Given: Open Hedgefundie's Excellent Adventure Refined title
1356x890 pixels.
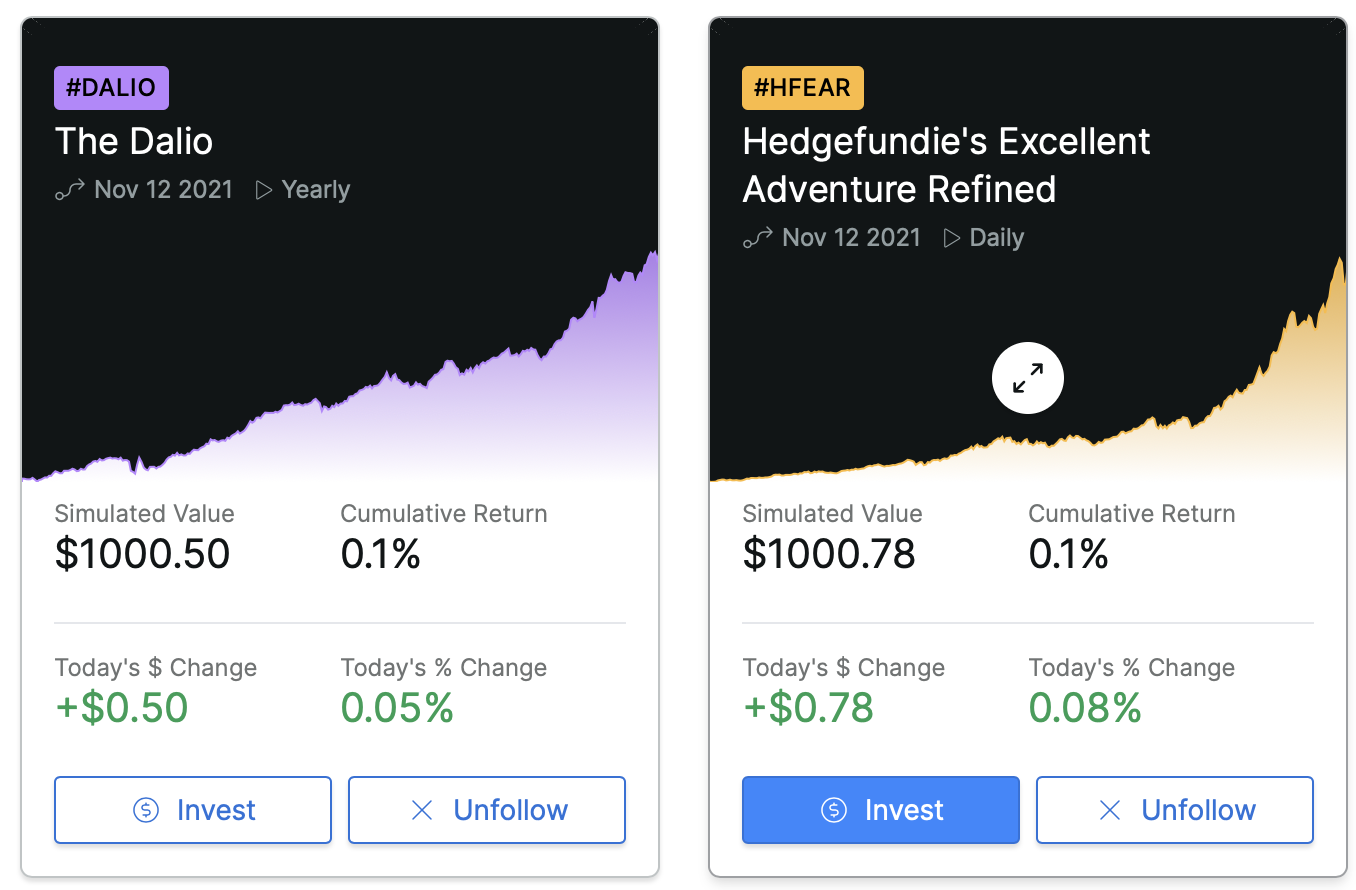Looking at the screenshot, I should (945, 165).
